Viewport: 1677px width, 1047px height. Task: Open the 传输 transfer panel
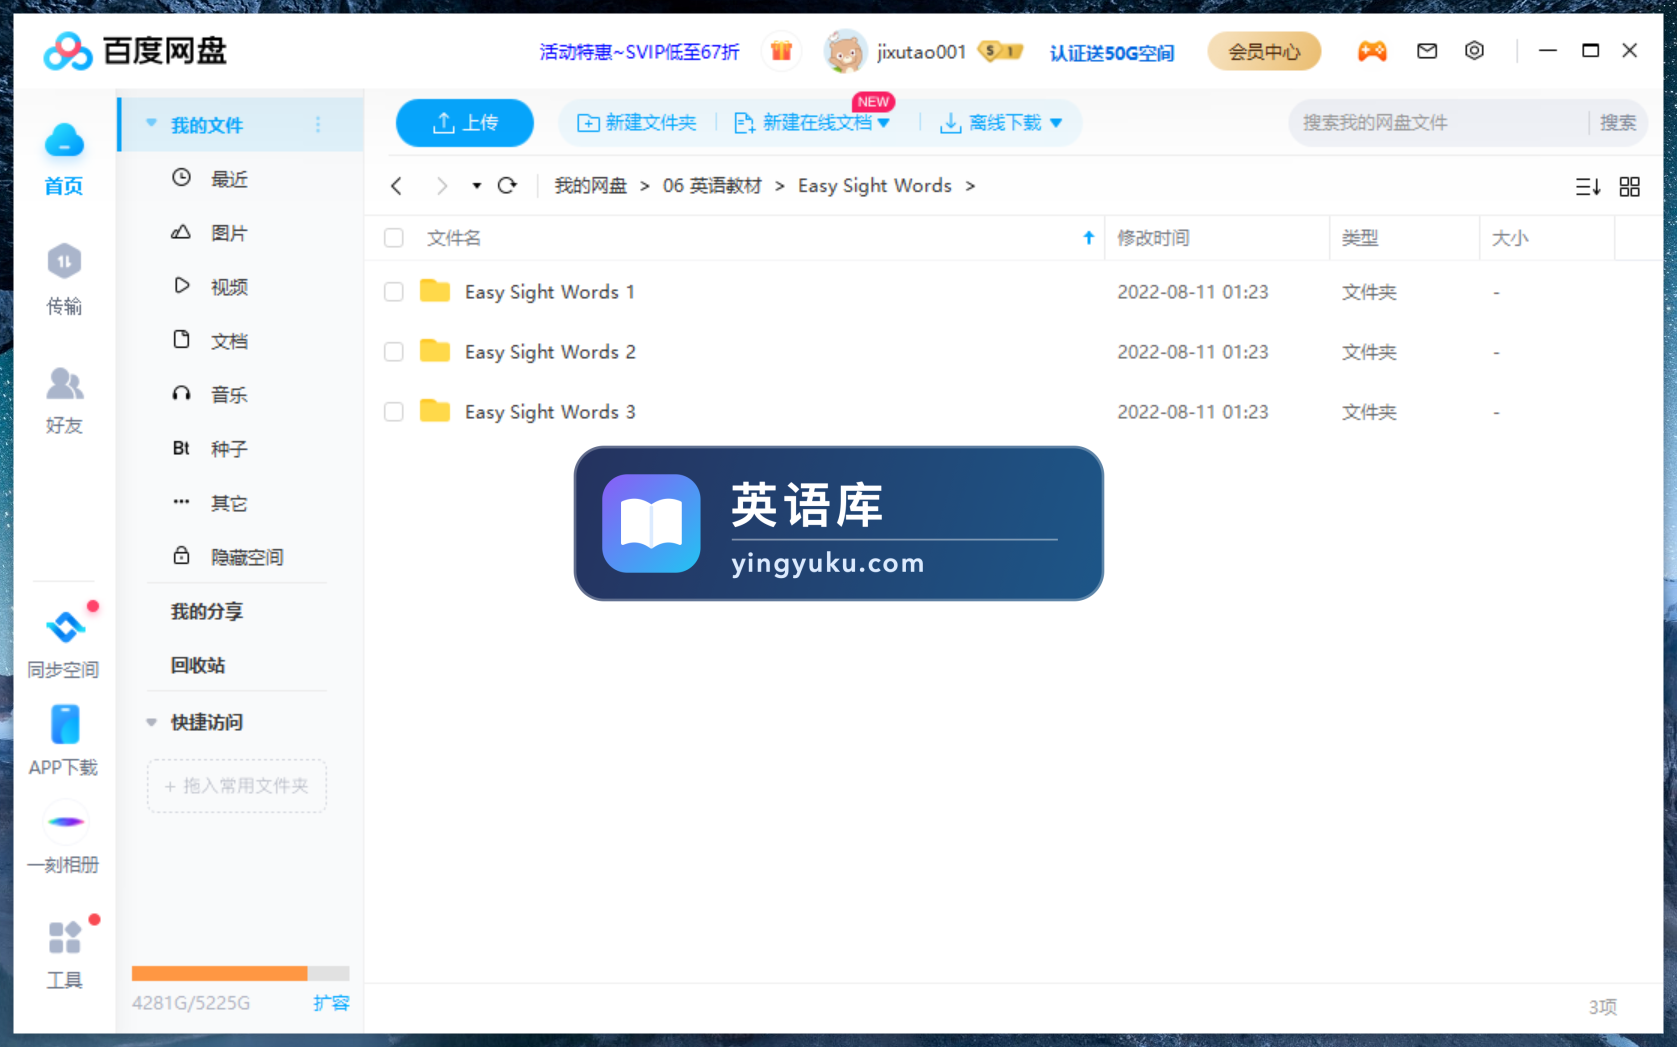pyautogui.click(x=64, y=279)
